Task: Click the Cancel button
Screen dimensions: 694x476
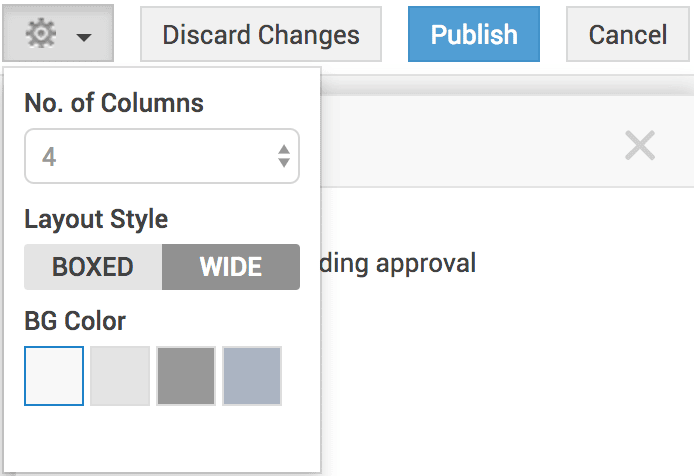Action: (x=628, y=35)
